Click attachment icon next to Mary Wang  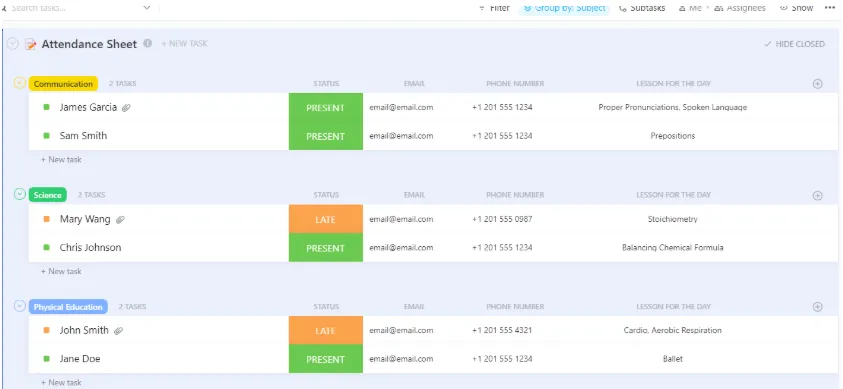[x=120, y=220]
